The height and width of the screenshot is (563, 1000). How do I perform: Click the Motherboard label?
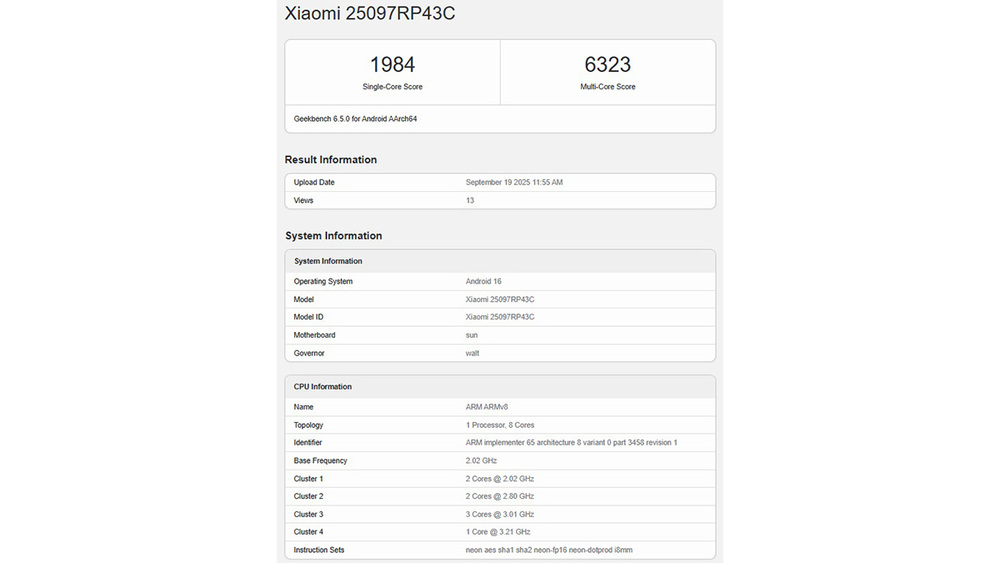(314, 335)
